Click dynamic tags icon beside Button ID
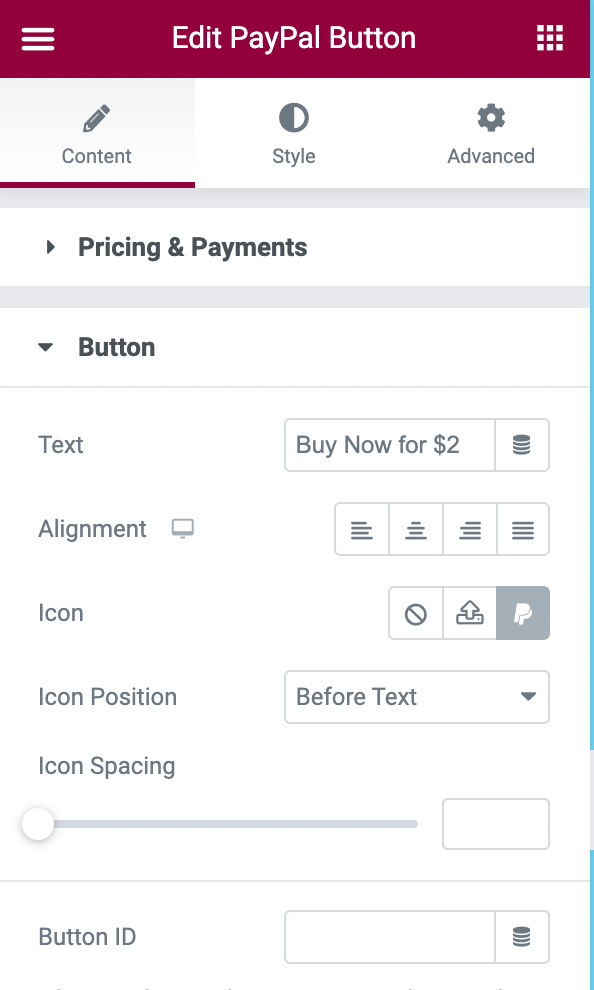This screenshot has width=594, height=990. click(521, 937)
